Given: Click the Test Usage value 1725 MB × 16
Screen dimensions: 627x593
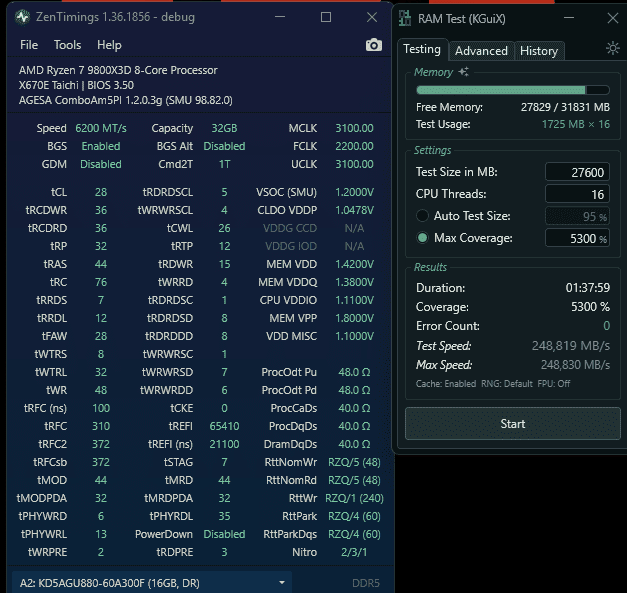Looking at the screenshot, I should pos(575,124).
